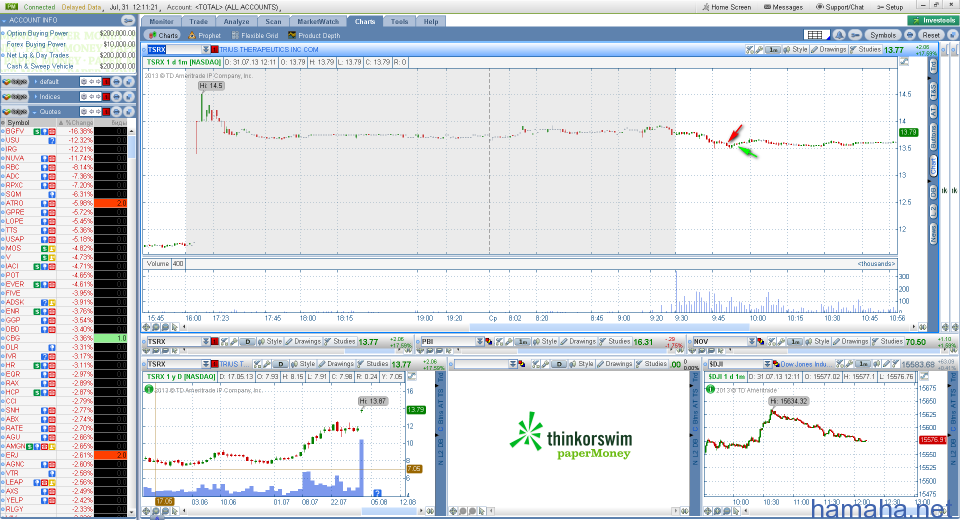This screenshot has height=520, width=960.
Task: Click the Account Info link icon
Action: tap(128, 20)
